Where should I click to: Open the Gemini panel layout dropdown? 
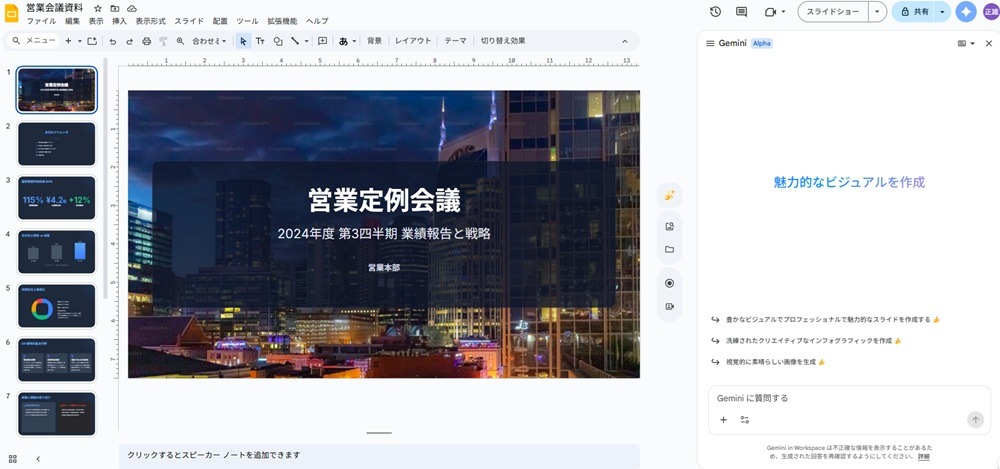coord(966,43)
